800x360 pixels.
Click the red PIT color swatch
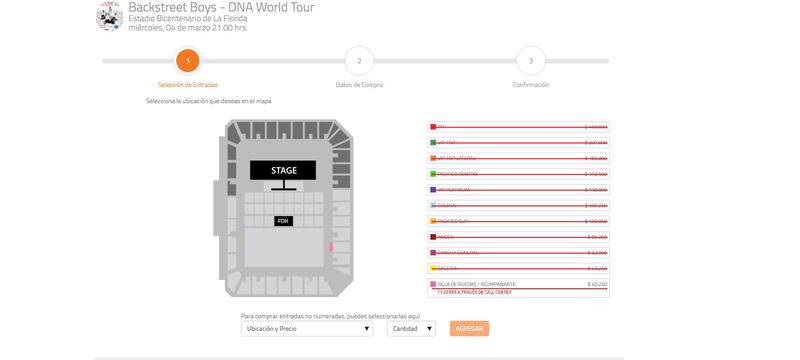point(433,127)
